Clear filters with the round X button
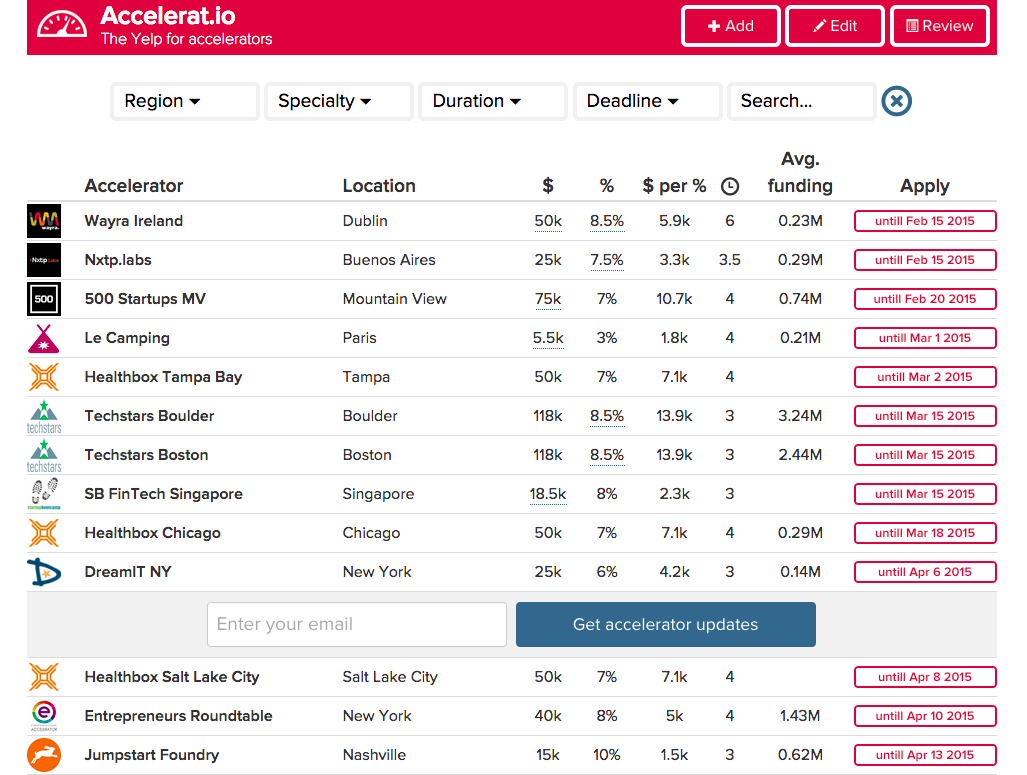 pyautogui.click(x=897, y=101)
